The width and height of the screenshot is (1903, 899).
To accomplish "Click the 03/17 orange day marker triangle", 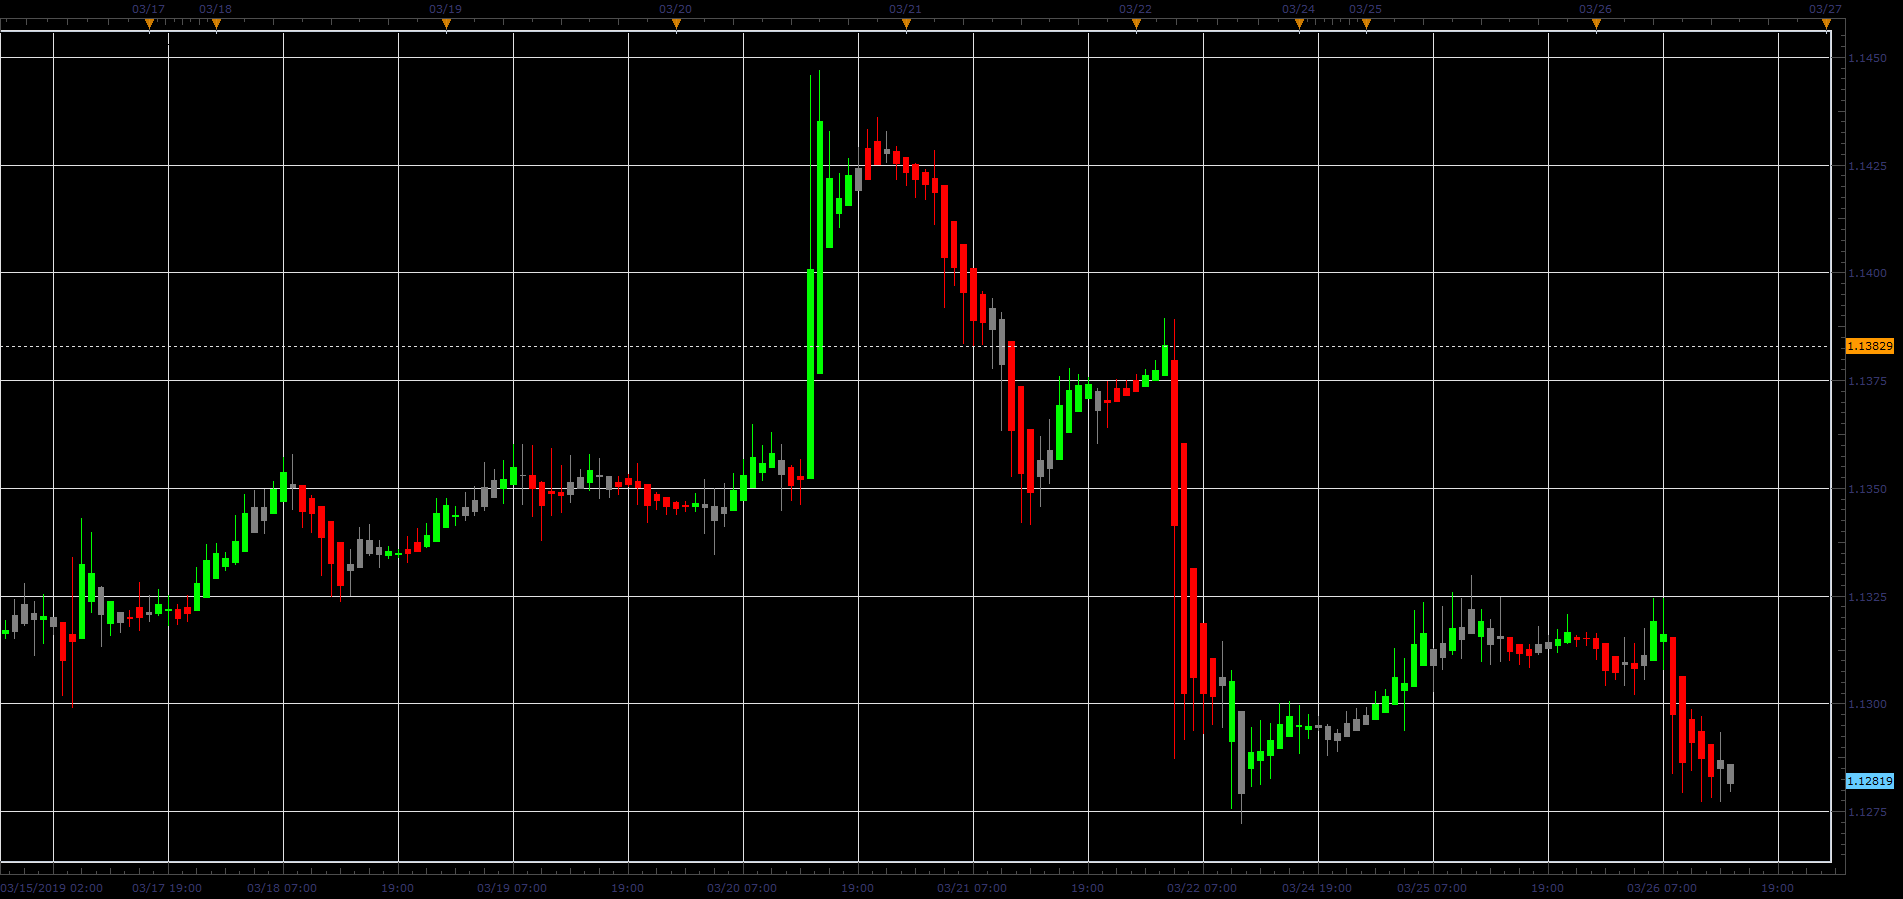I will coord(149,24).
